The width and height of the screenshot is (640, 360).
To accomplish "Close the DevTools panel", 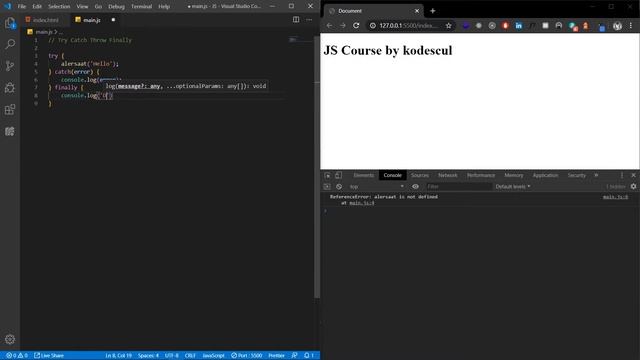I will [x=633, y=175].
